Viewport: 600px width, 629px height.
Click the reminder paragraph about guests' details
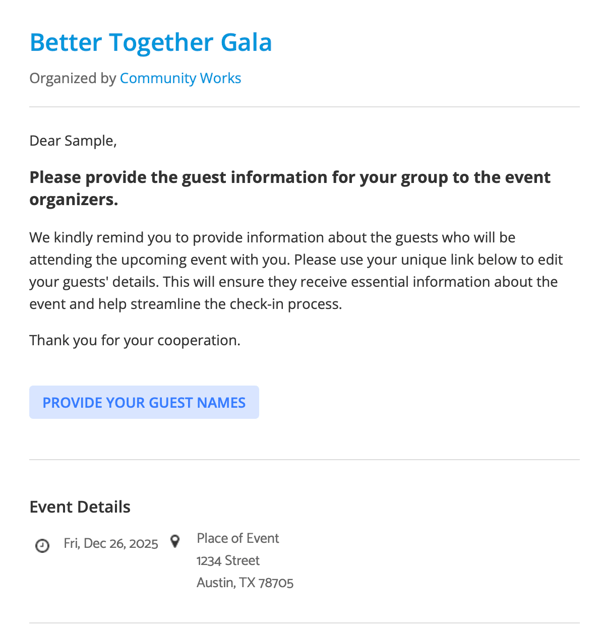296,271
